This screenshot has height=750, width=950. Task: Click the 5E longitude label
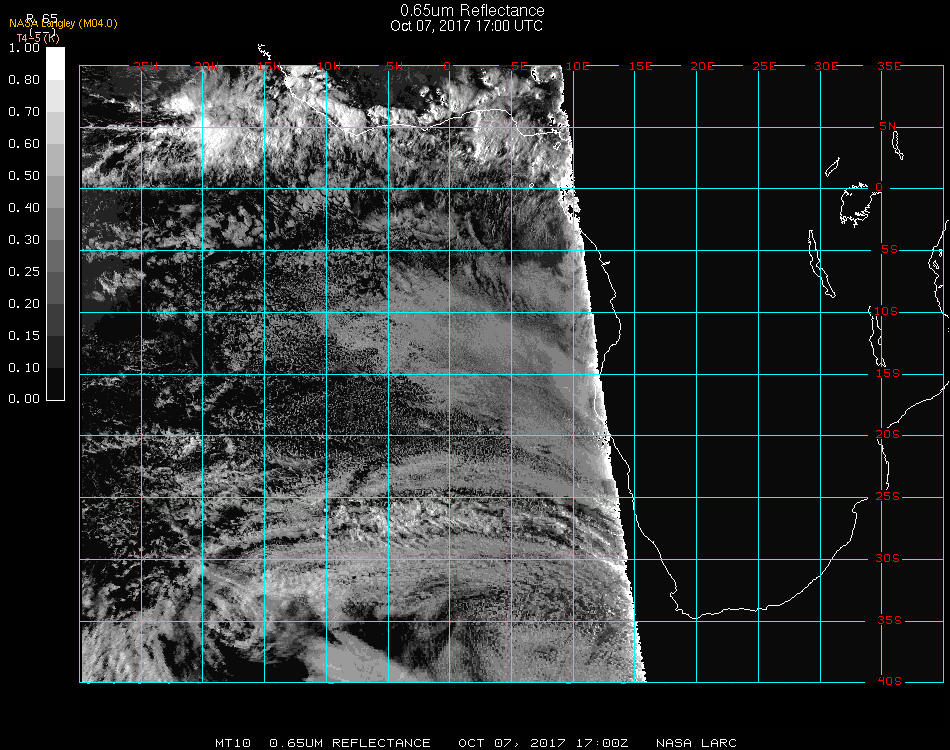point(519,67)
